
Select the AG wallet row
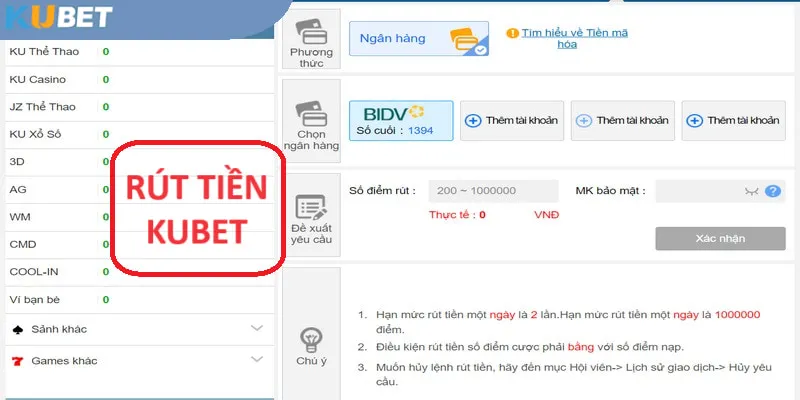(x=139, y=190)
